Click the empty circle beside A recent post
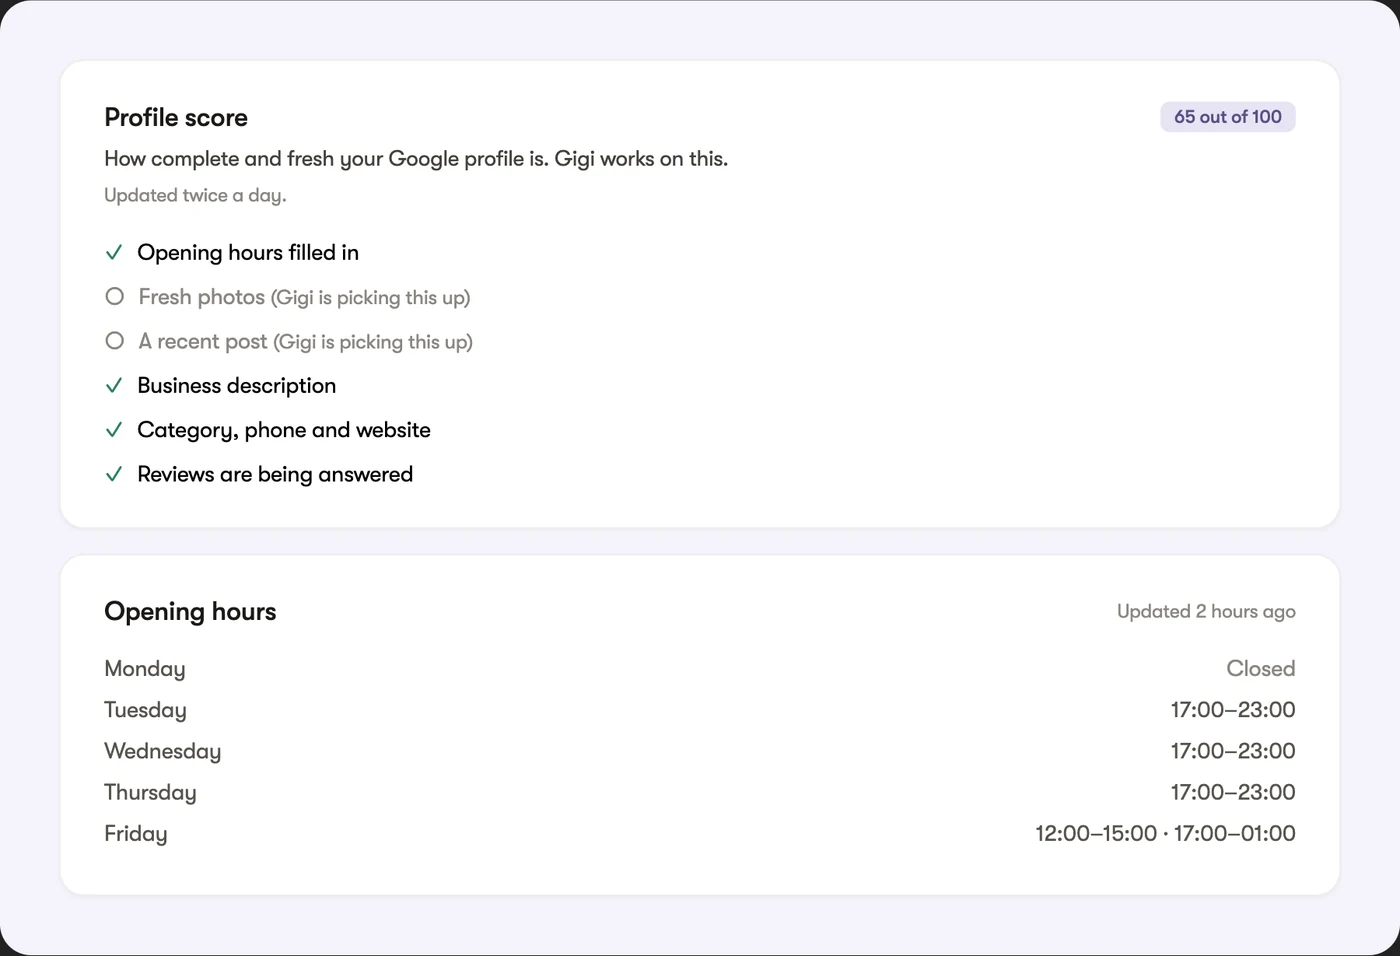The height and width of the screenshot is (956, 1400). tap(115, 341)
